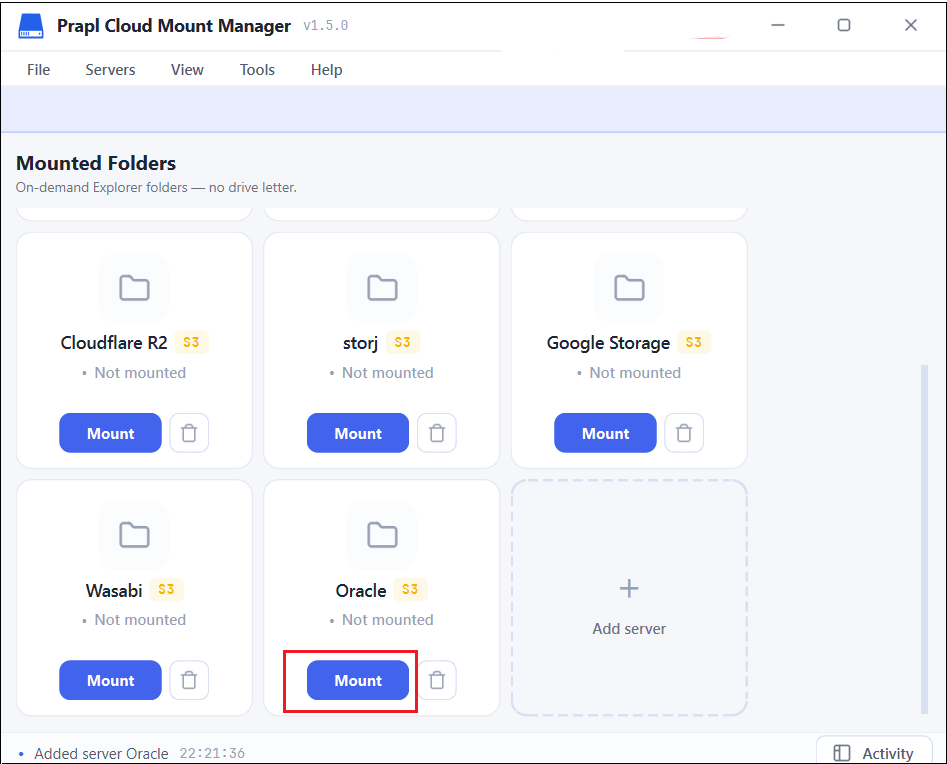947x764 pixels.
Task: Click the S3 badge beside Wasabi
Action: click(x=166, y=589)
